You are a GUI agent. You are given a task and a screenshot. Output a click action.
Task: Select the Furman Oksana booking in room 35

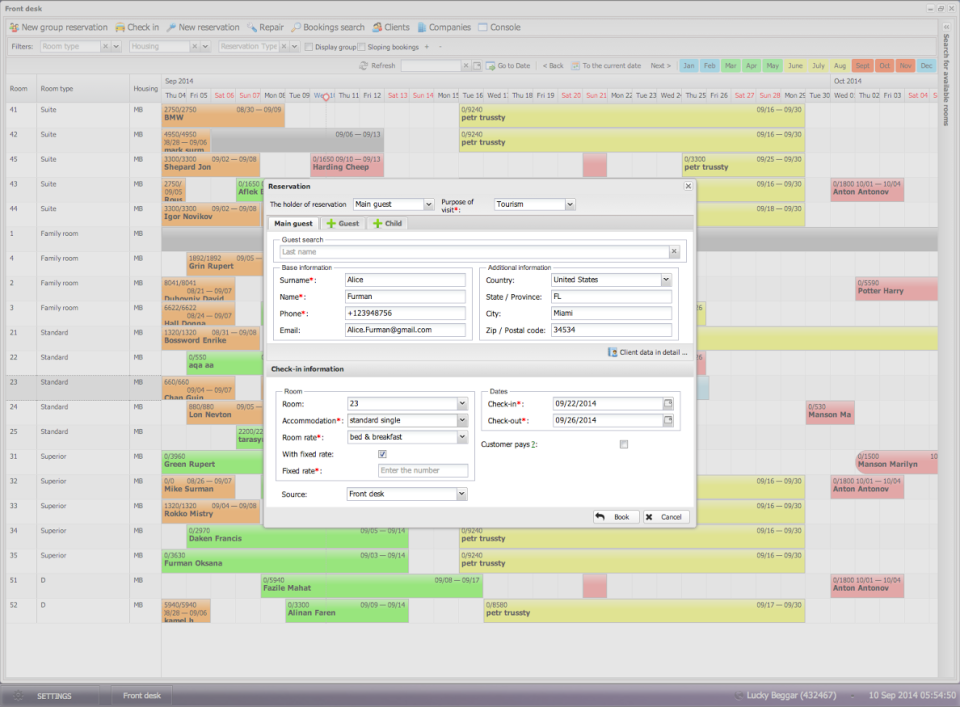click(285, 560)
